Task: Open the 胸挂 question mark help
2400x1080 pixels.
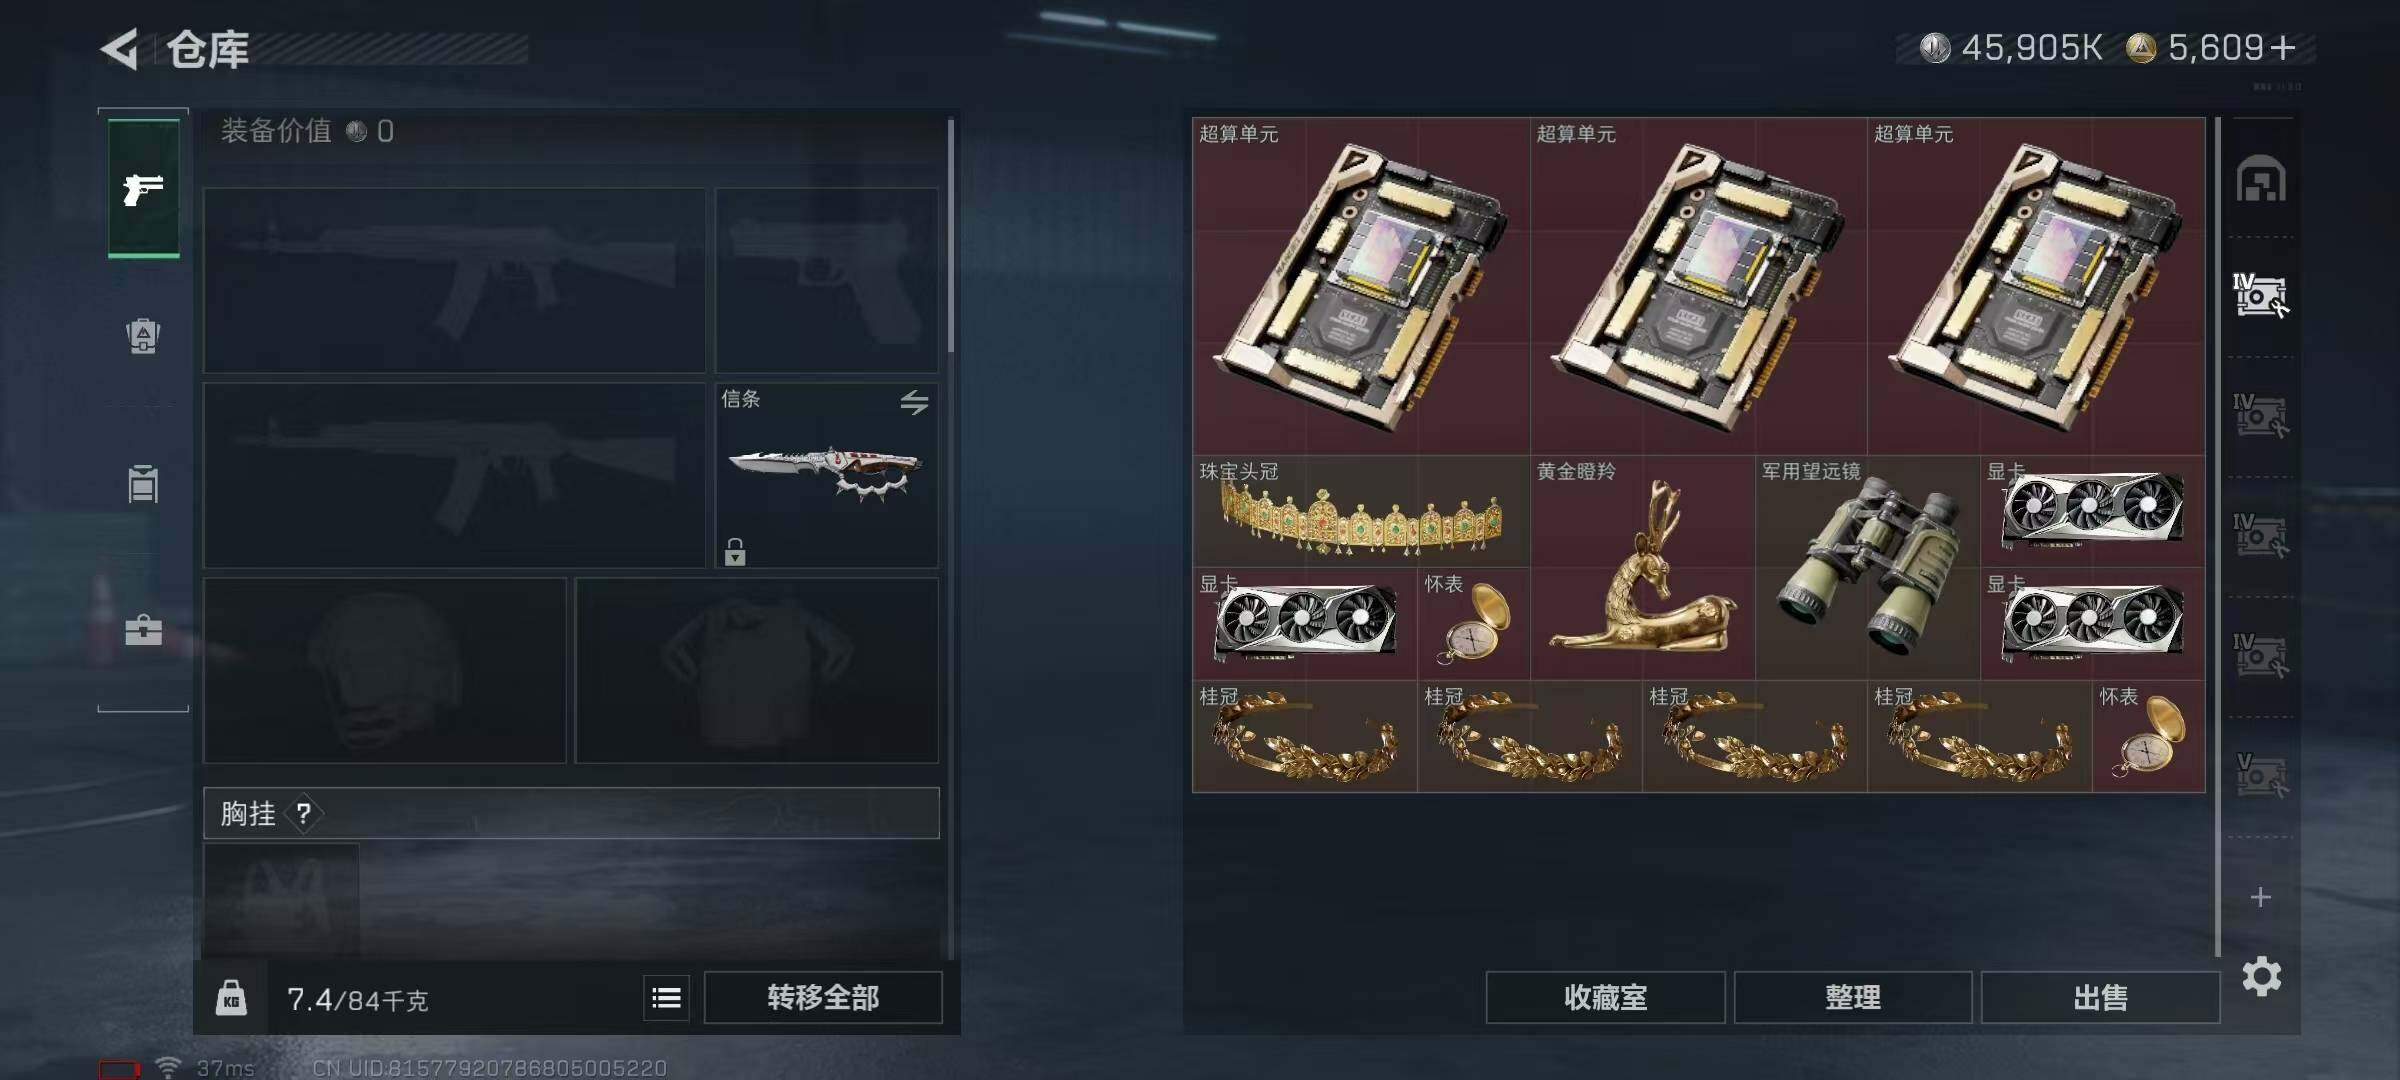Action: point(304,814)
